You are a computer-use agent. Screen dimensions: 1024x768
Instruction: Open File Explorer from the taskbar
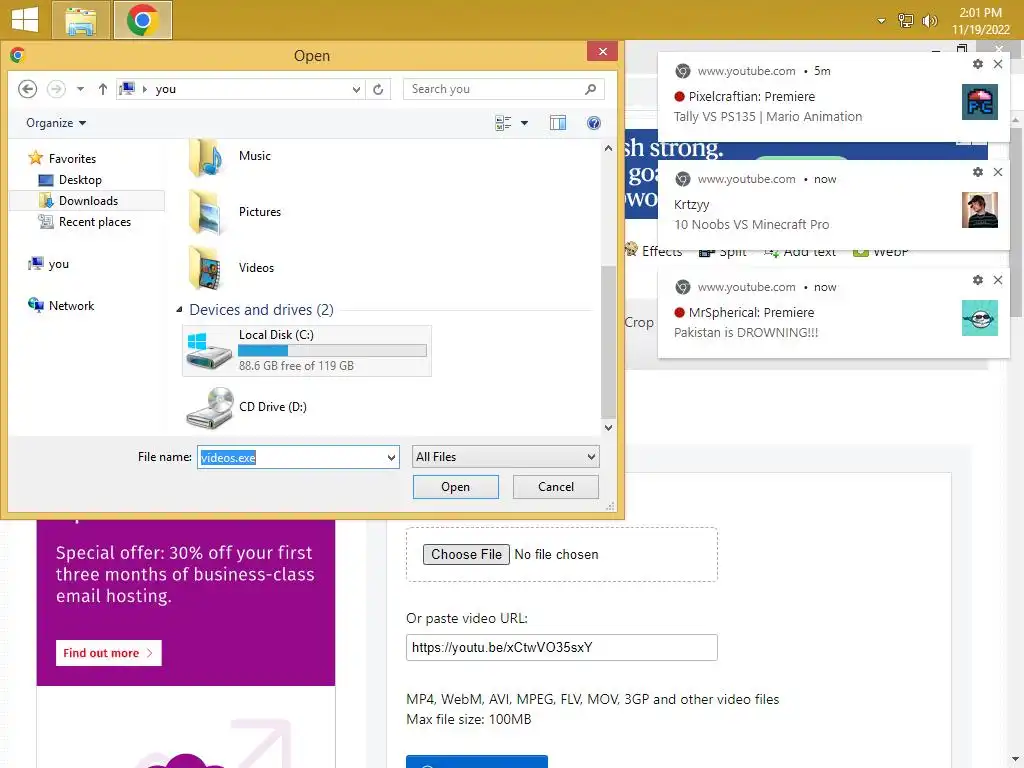[x=80, y=20]
